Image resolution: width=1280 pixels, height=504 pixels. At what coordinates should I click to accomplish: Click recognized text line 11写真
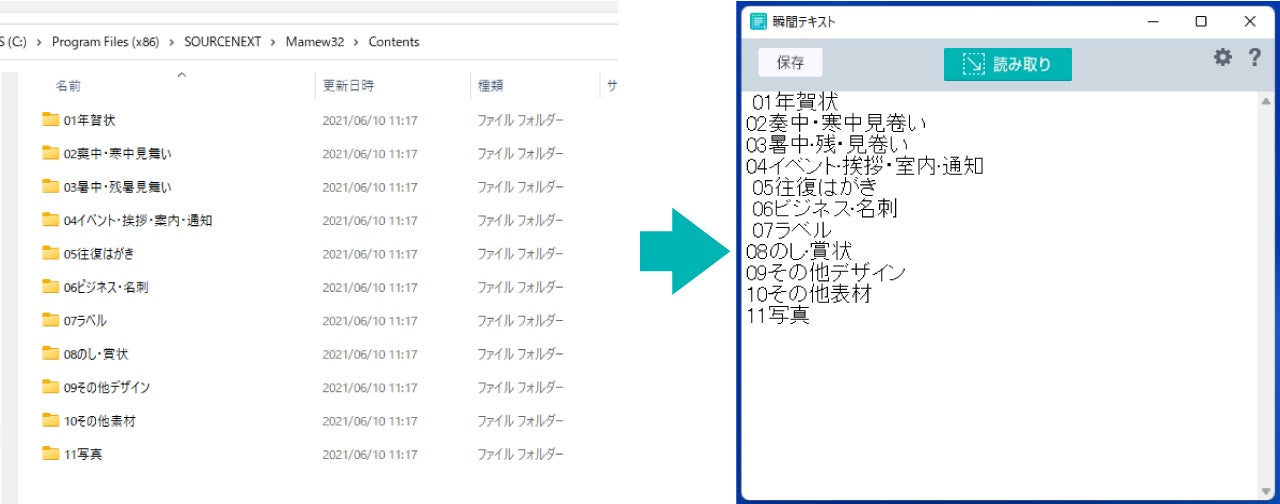(778, 315)
